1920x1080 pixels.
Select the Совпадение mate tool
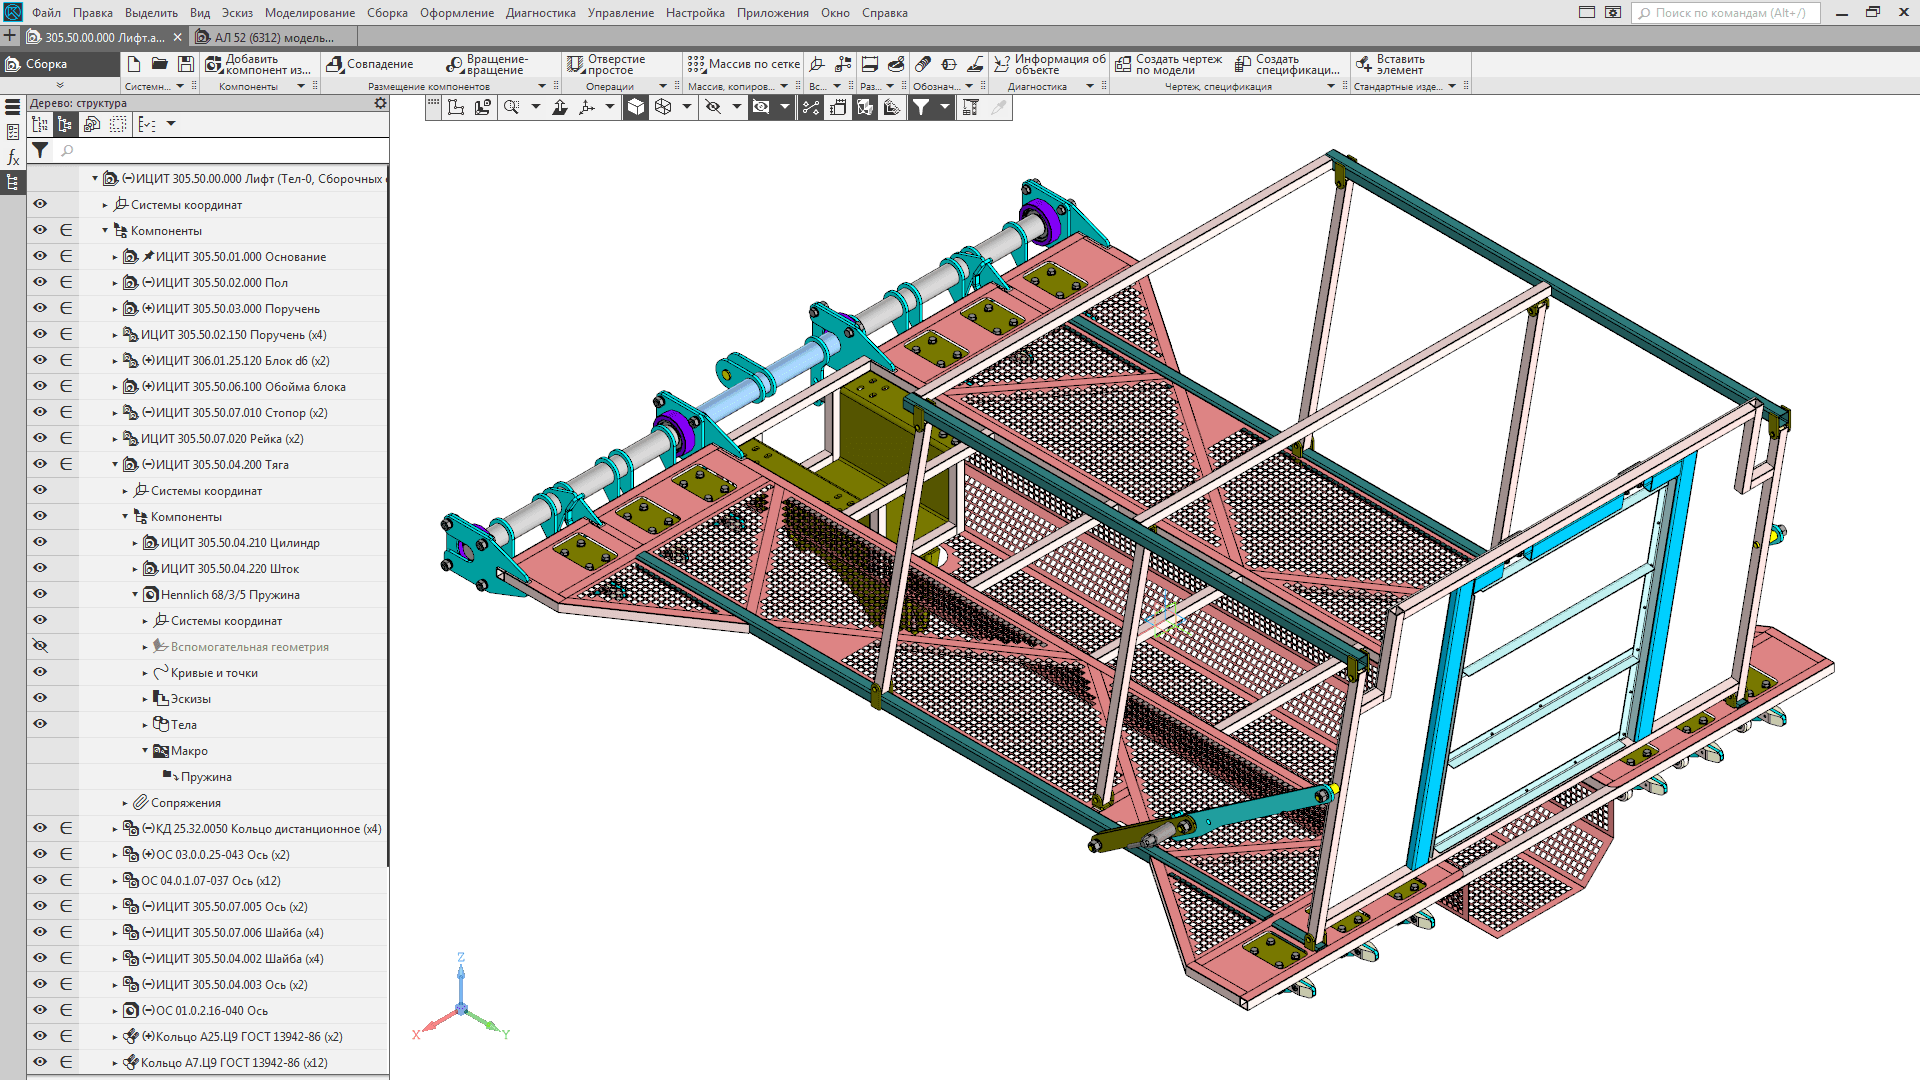[369, 64]
